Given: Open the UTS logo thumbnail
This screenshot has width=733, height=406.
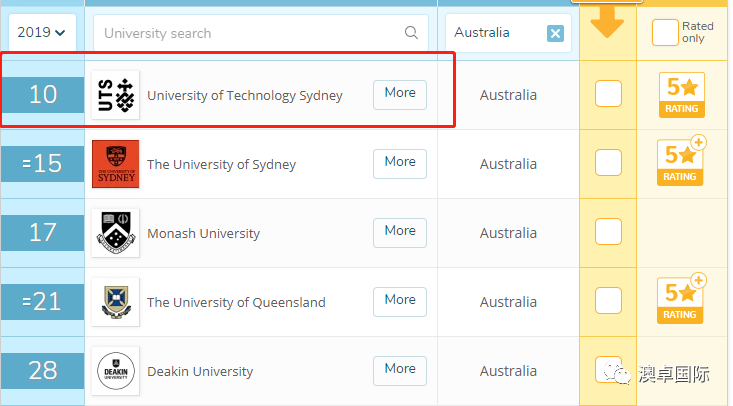Looking at the screenshot, I should pos(115,95).
